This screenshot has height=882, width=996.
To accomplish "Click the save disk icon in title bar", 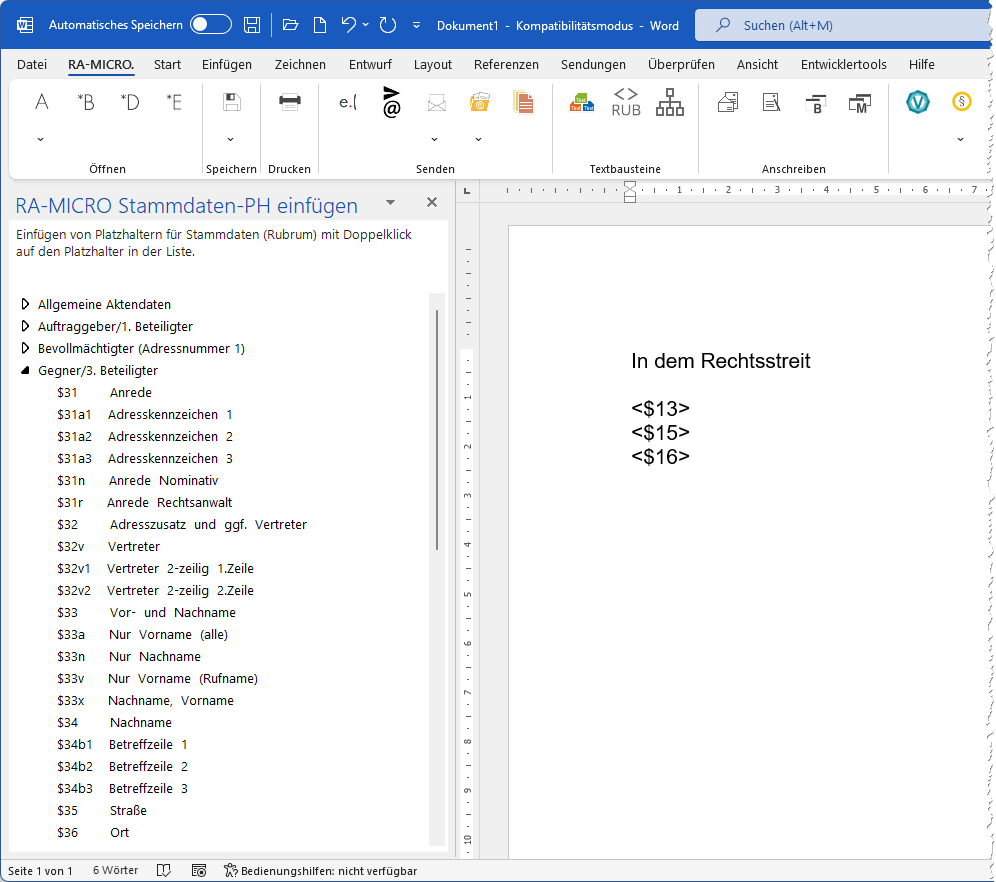I will point(252,25).
